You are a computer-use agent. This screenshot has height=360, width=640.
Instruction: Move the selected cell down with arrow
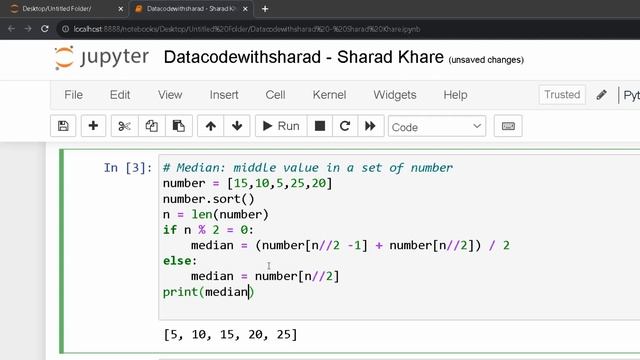(x=237, y=126)
